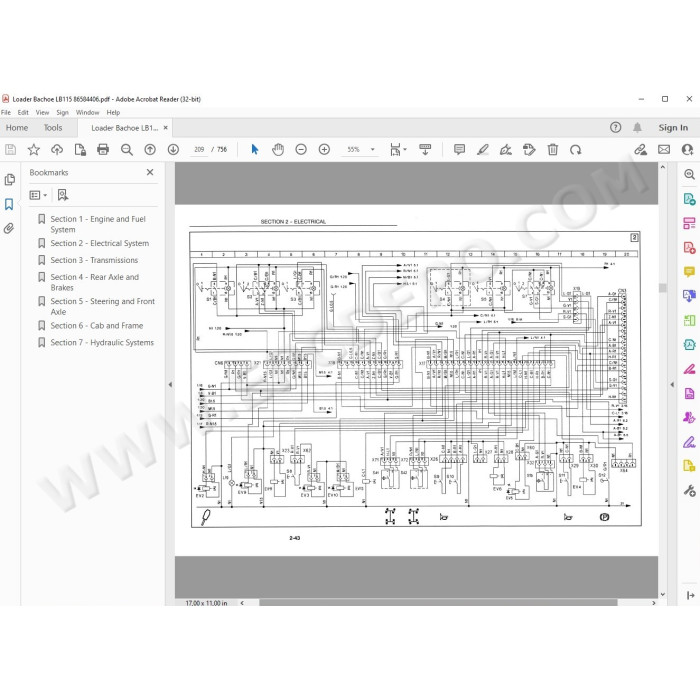Close the Bookmarks panel
700x700 pixels.
[150, 172]
